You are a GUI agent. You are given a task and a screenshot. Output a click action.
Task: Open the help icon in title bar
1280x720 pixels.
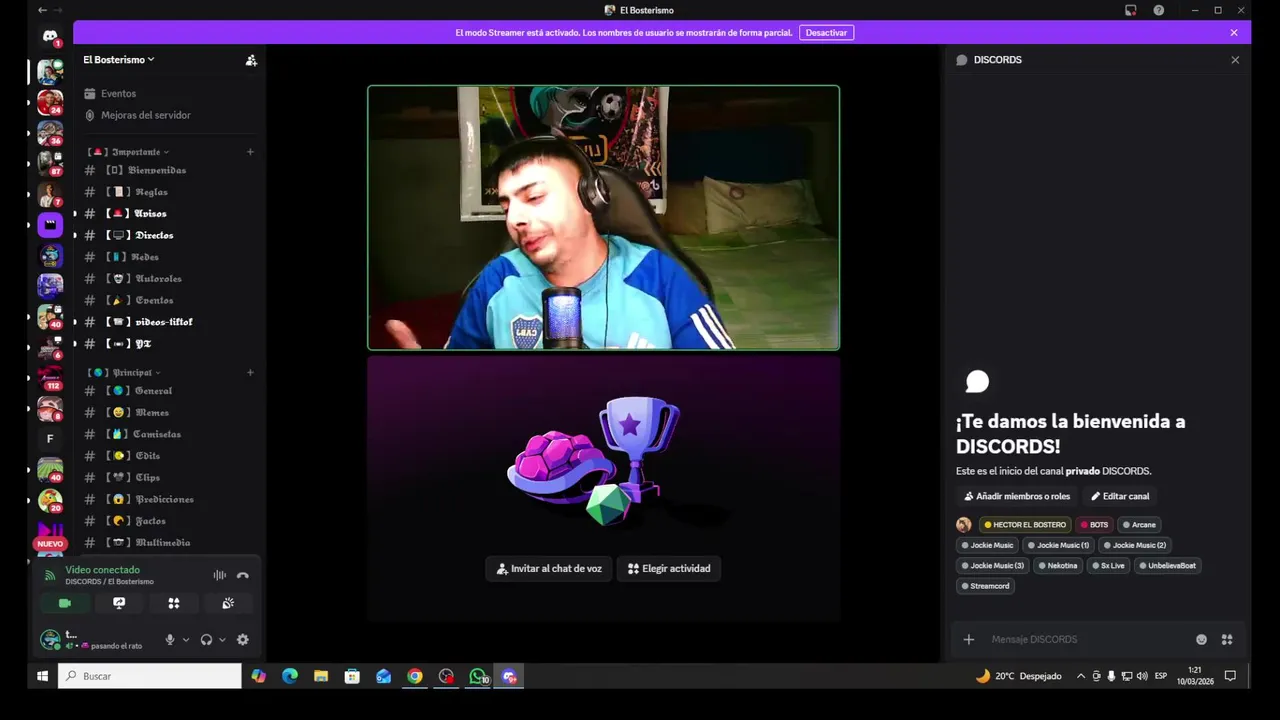tap(1158, 10)
